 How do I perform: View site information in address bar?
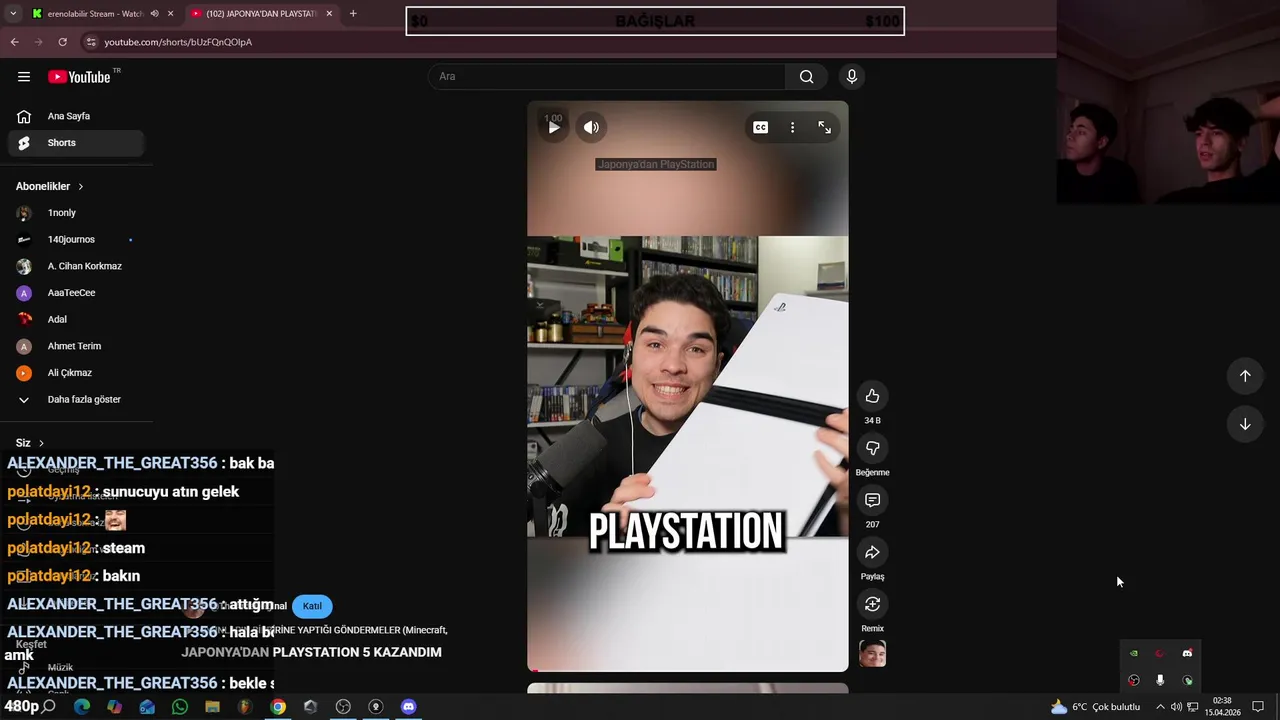(x=91, y=42)
